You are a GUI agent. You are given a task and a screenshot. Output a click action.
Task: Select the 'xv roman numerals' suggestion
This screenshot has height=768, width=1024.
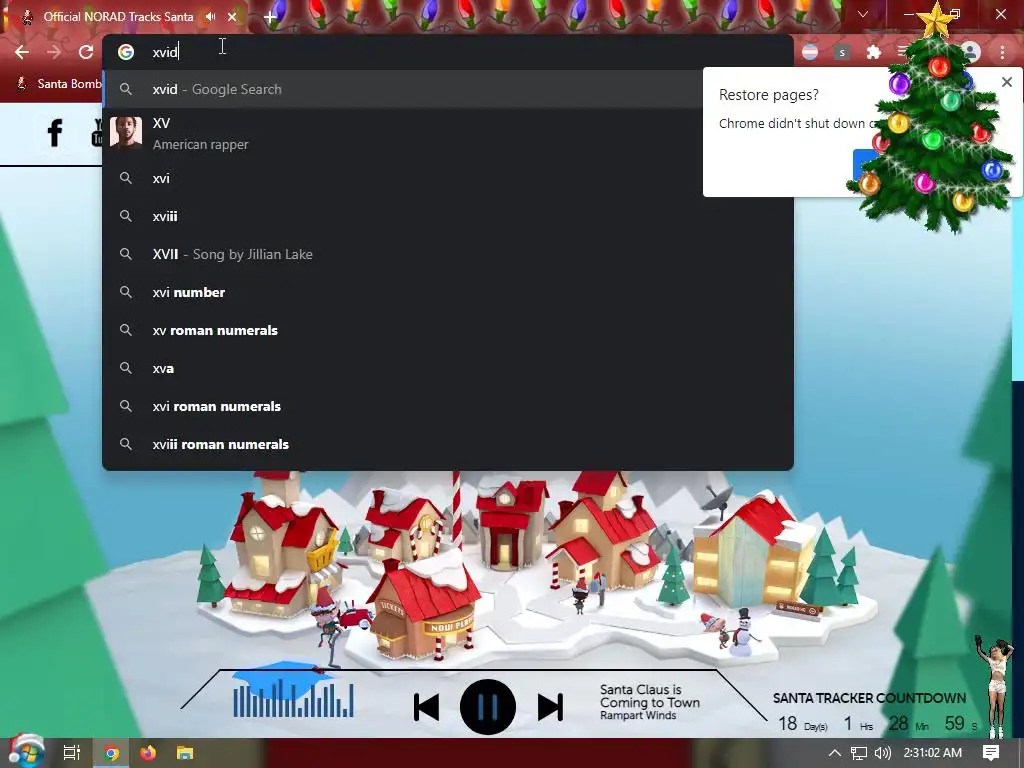[x=448, y=330]
